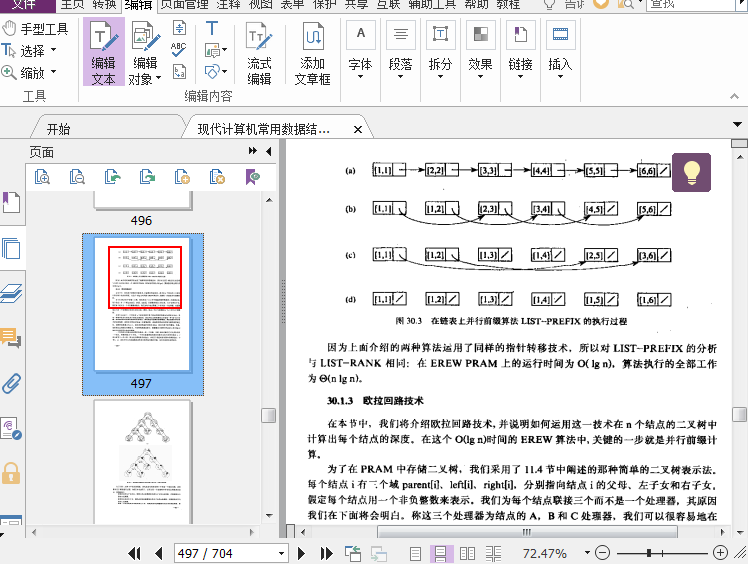The width and height of the screenshot is (748, 564).
Task: Click the zoom in page thumbnails icon
Action: coord(42,177)
